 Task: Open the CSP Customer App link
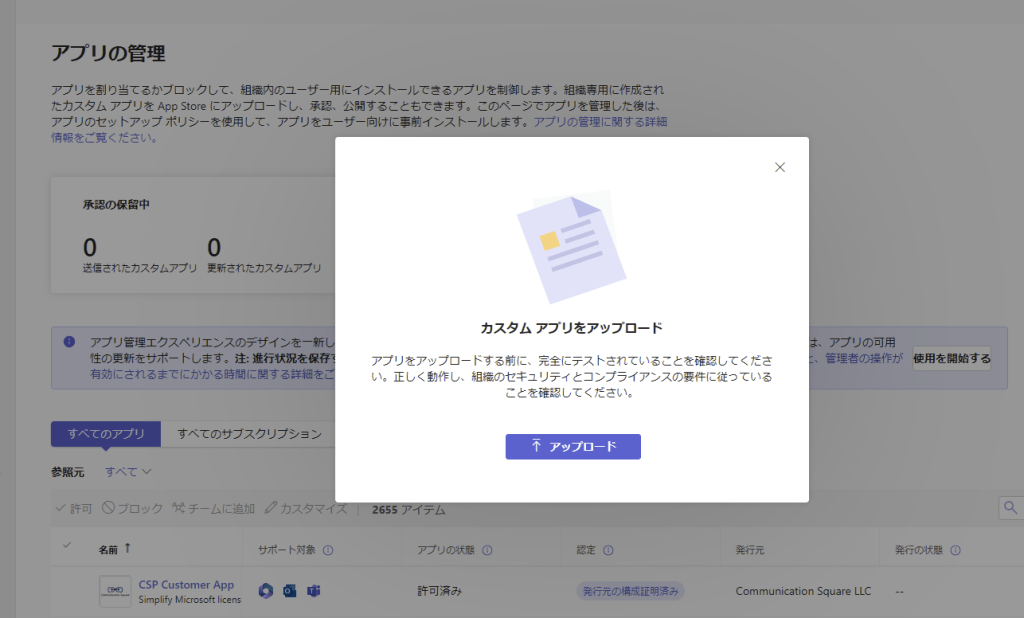pos(186,585)
